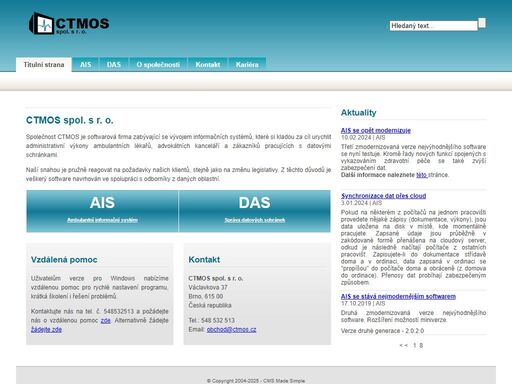This screenshot has height=384, width=512.
Task: Click the 'CTMOS spol. s r. o.' main heading
Action: 70,120
